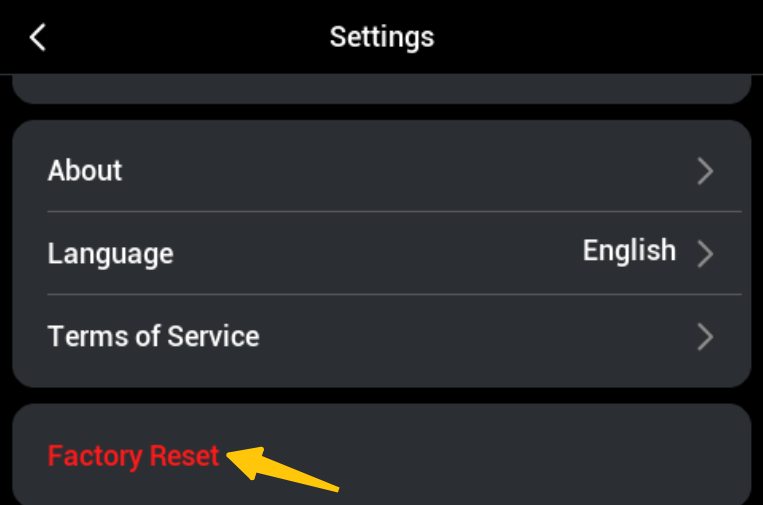
Task: Click the English language value
Action: 629,250
